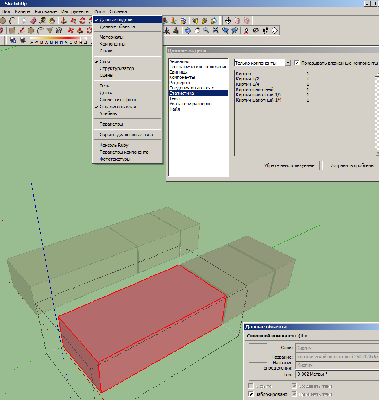Viewport: 379px width, 400px height.
Task: Choose 'Консоль Ruby' menu entry
Action: (x=127, y=145)
